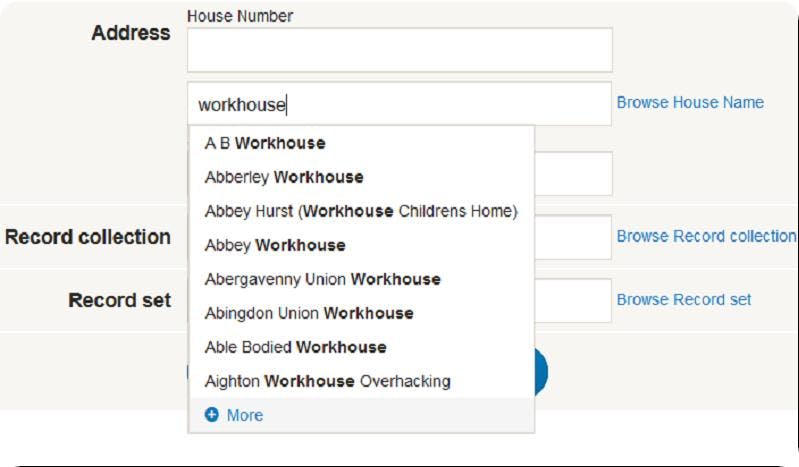The width and height of the screenshot is (799, 467).
Task: Choose Abberley Workhouse from the suggestions
Action: pyautogui.click(x=284, y=177)
